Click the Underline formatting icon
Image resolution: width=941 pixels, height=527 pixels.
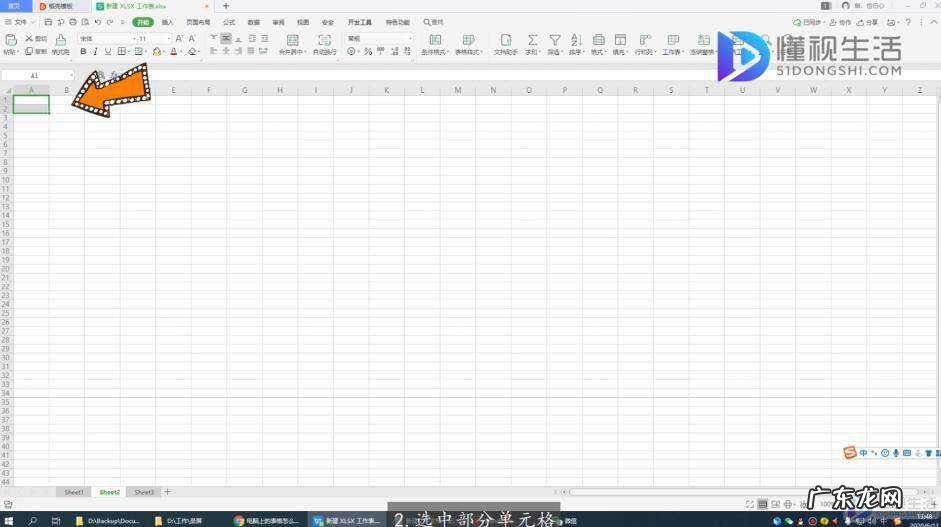pyautogui.click(x=108, y=51)
